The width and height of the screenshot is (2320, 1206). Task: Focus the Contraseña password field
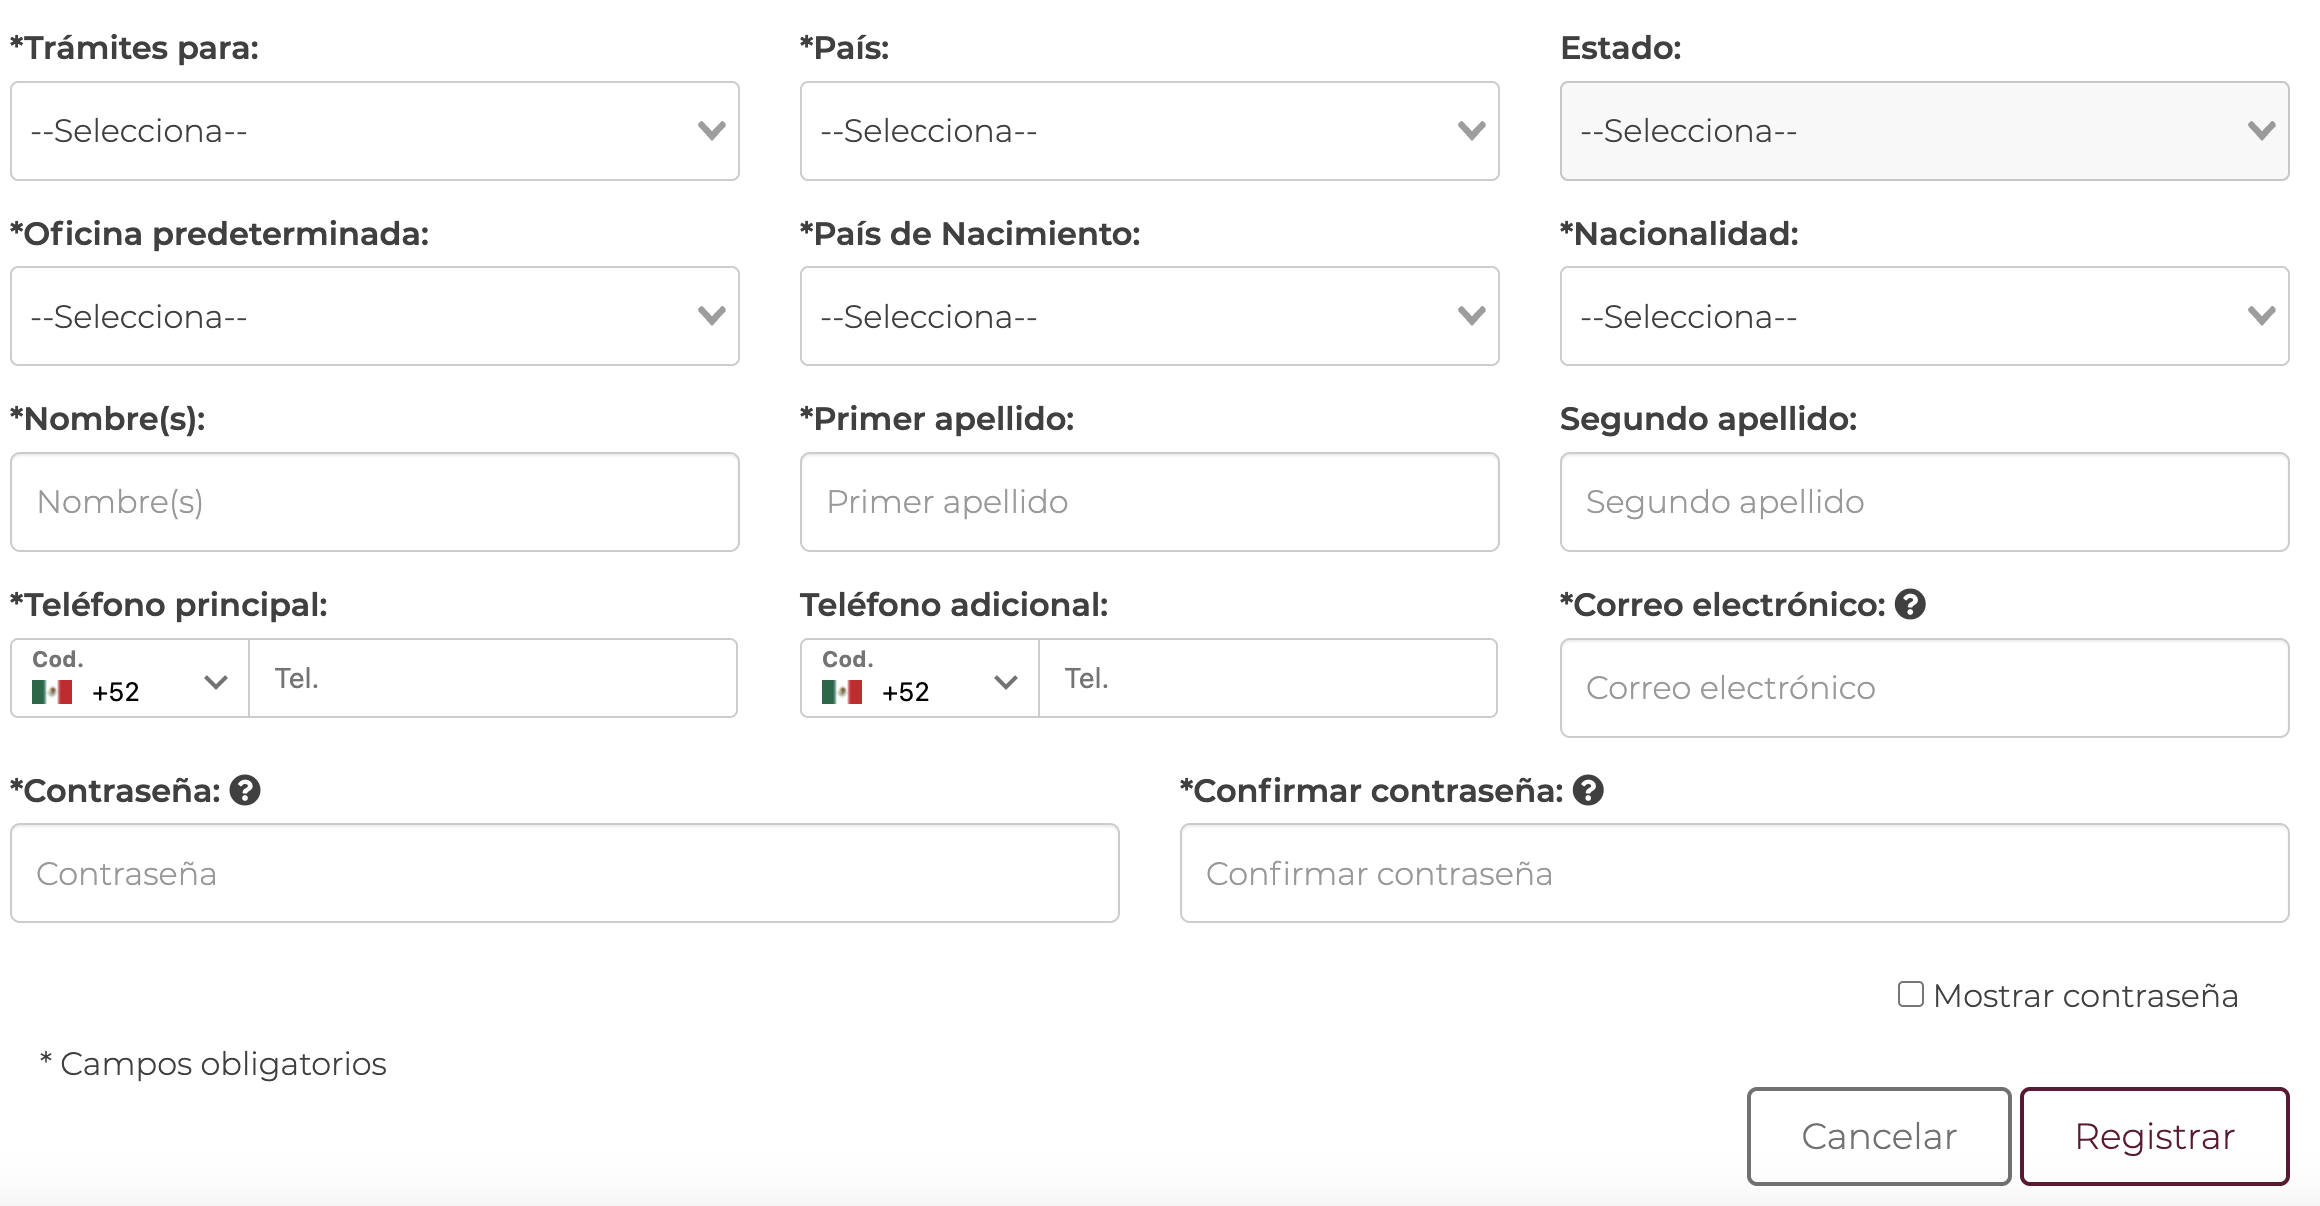point(565,873)
